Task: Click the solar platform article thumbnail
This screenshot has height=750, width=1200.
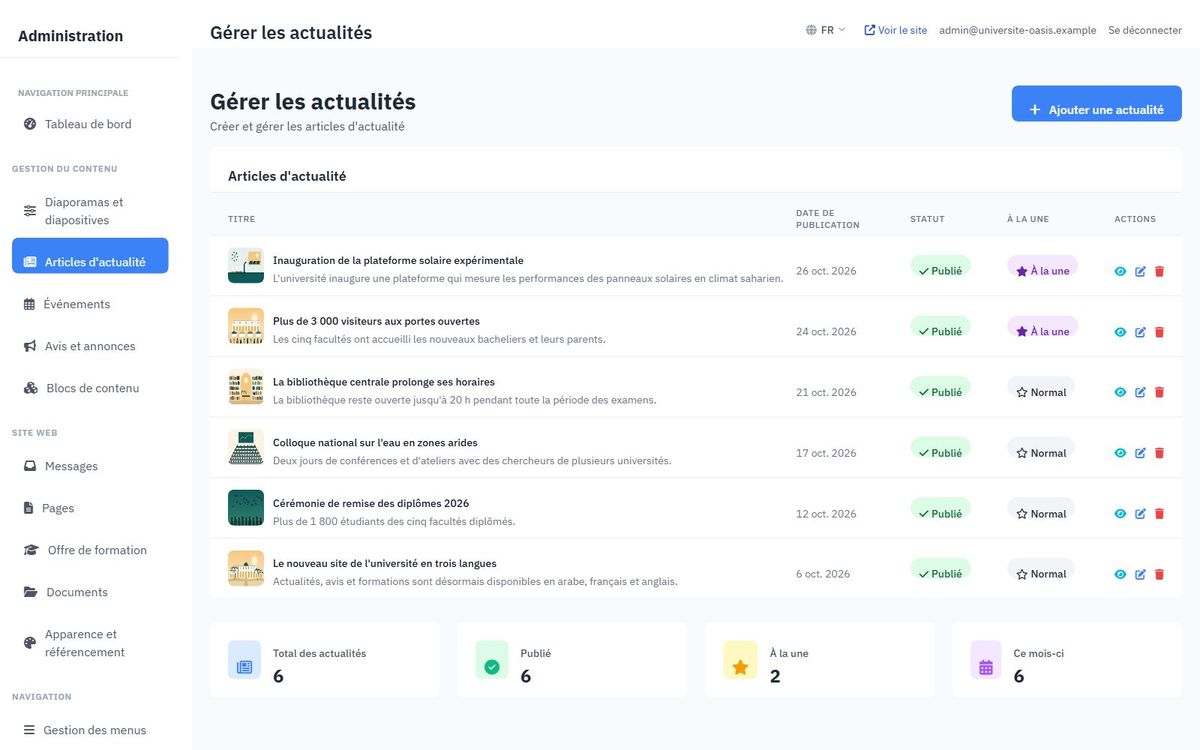Action: (246, 266)
